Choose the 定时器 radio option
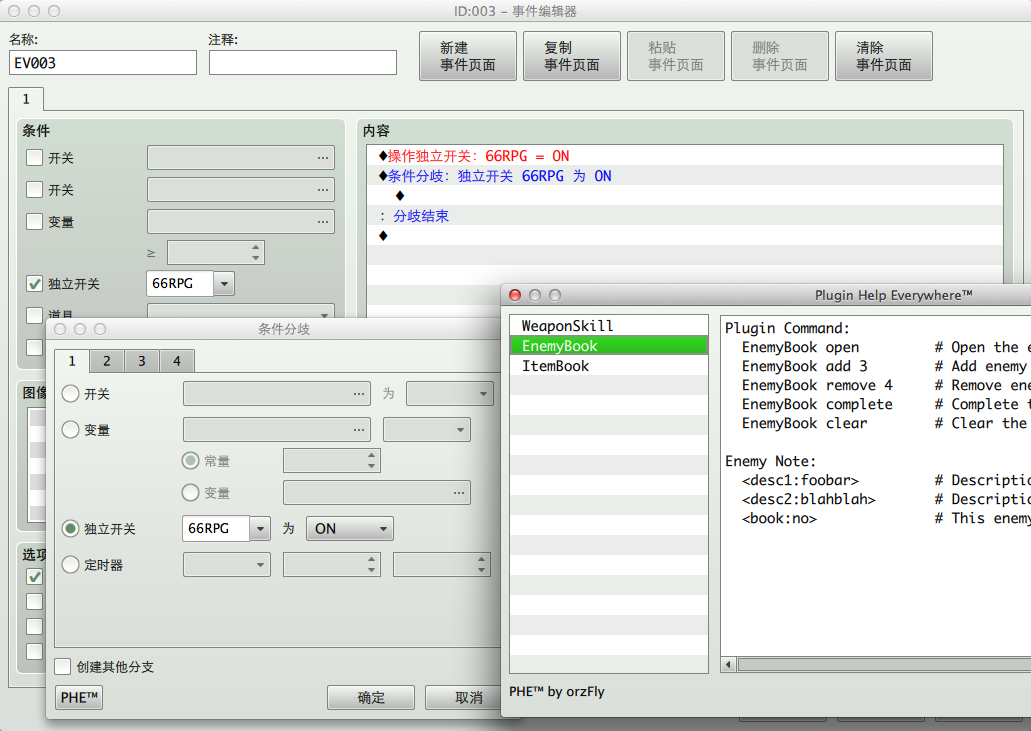This screenshot has width=1031, height=731. coord(70,565)
